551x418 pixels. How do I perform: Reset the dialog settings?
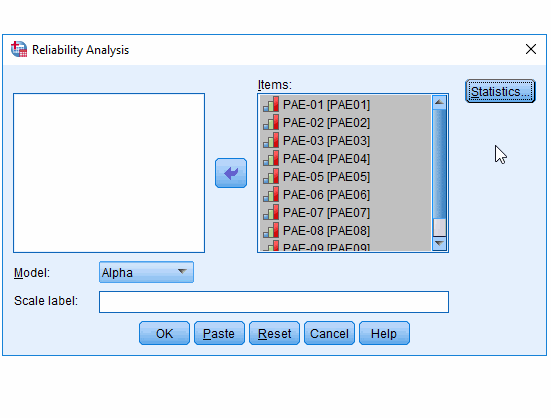(x=274, y=333)
